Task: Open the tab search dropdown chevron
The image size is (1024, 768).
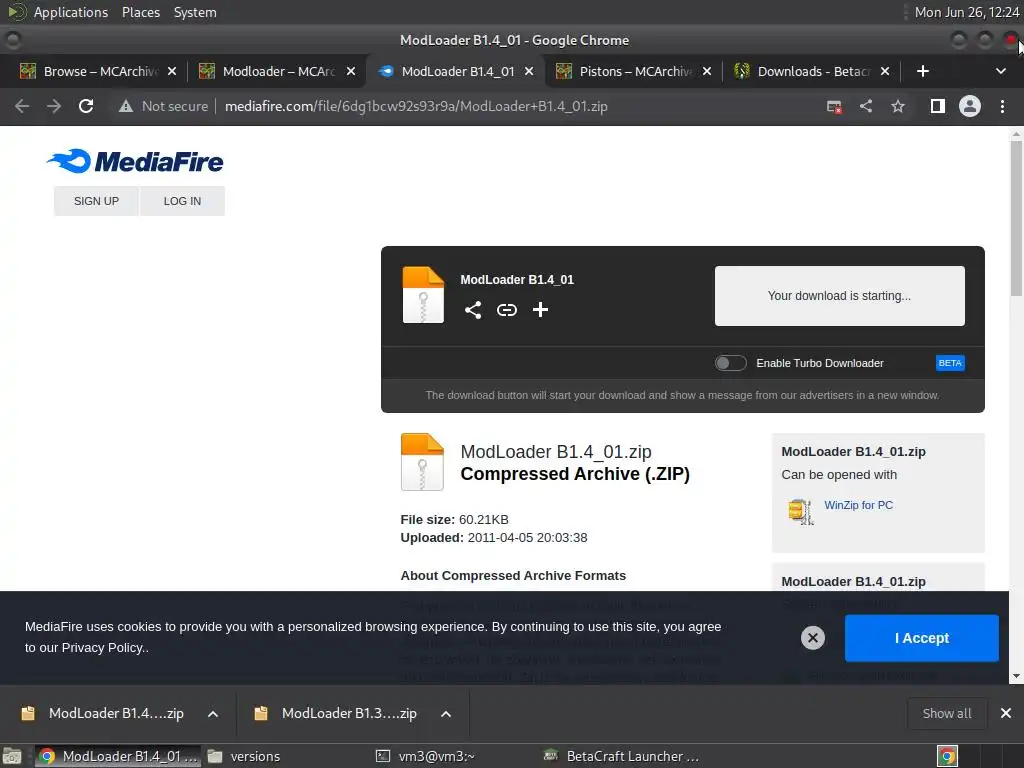Action: 1000,71
